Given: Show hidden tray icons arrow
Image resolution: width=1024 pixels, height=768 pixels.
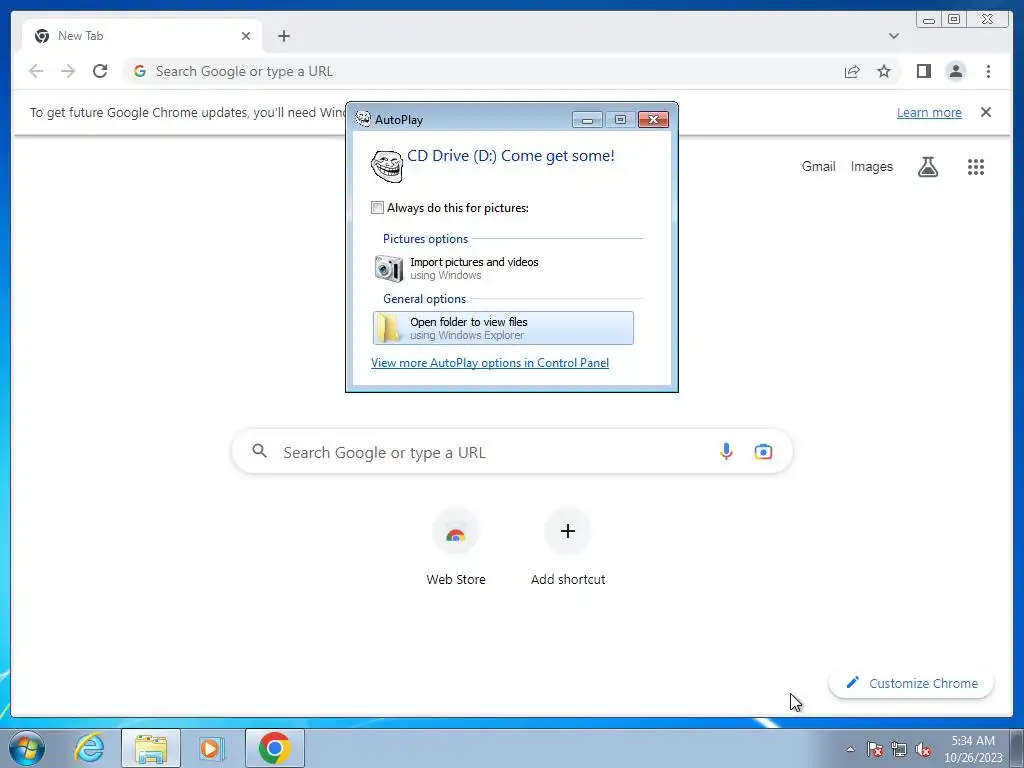Looking at the screenshot, I should coord(850,749).
